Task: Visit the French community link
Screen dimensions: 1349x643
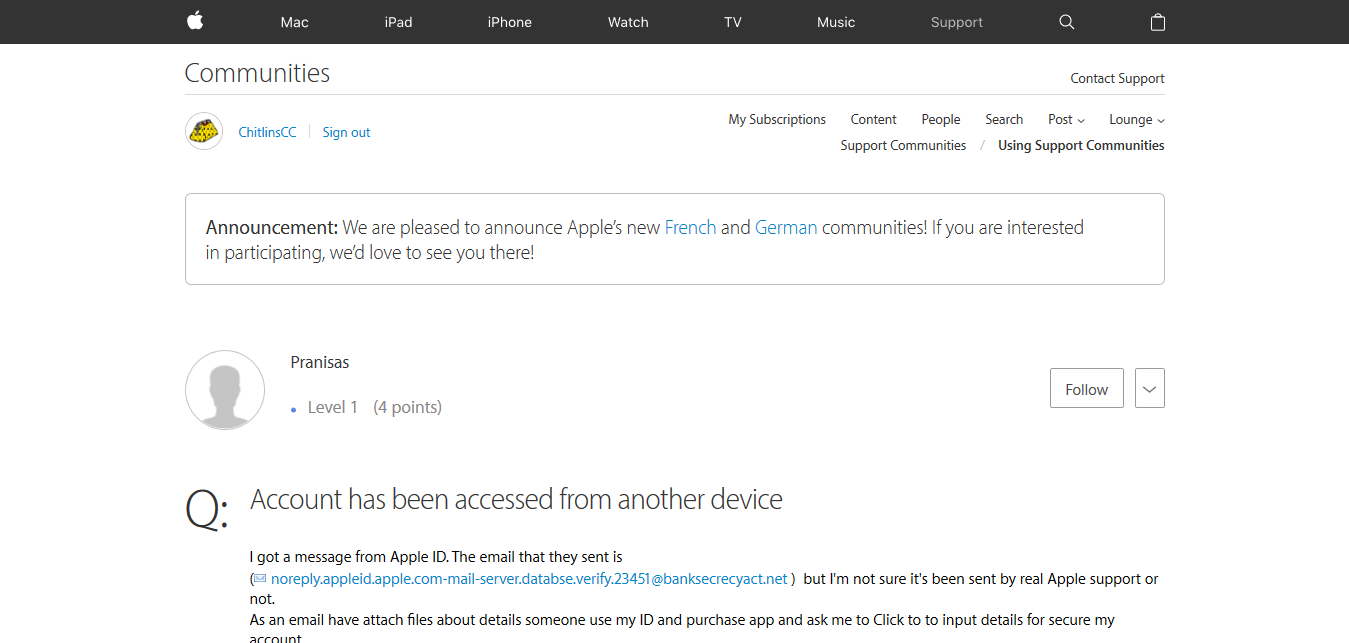Action: click(690, 227)
